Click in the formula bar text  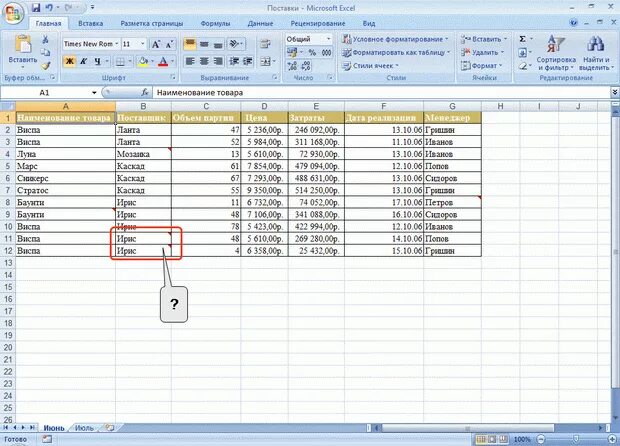200,93
